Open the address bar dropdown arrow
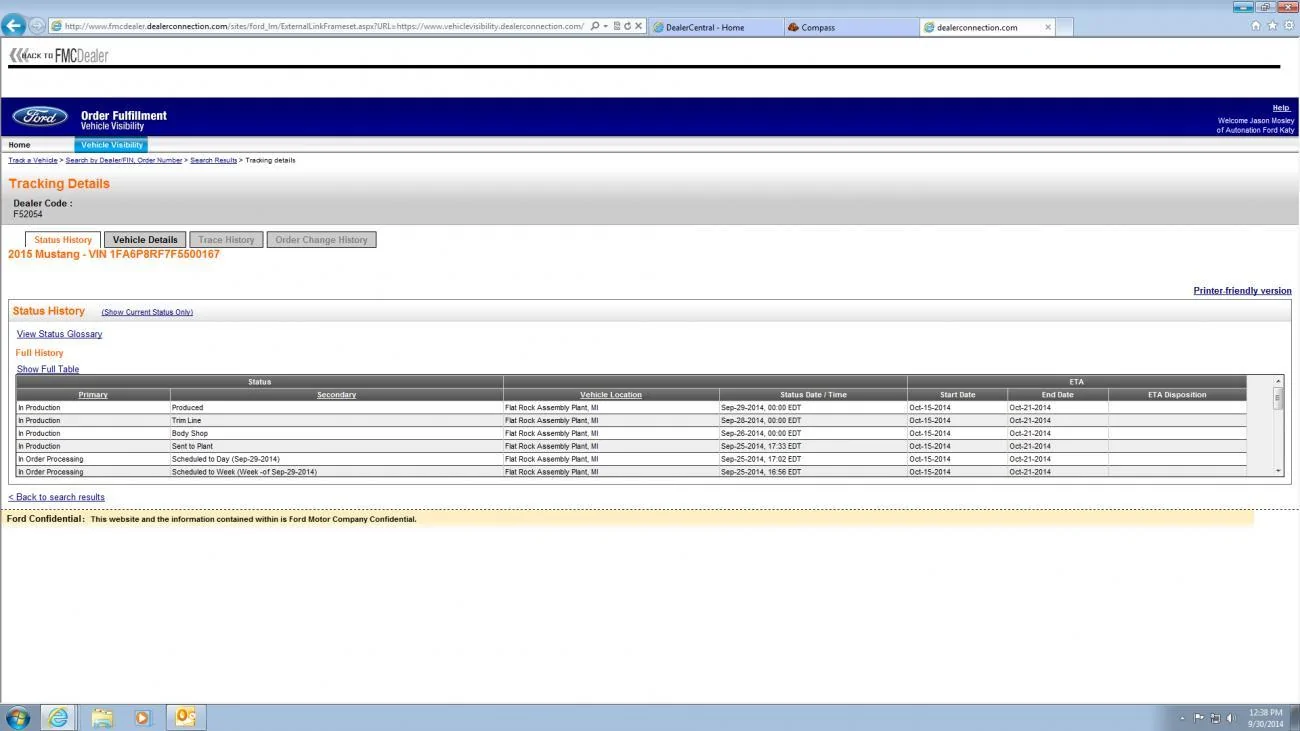Viewport: 1300px width, 731px height. (x=605, y=26)
